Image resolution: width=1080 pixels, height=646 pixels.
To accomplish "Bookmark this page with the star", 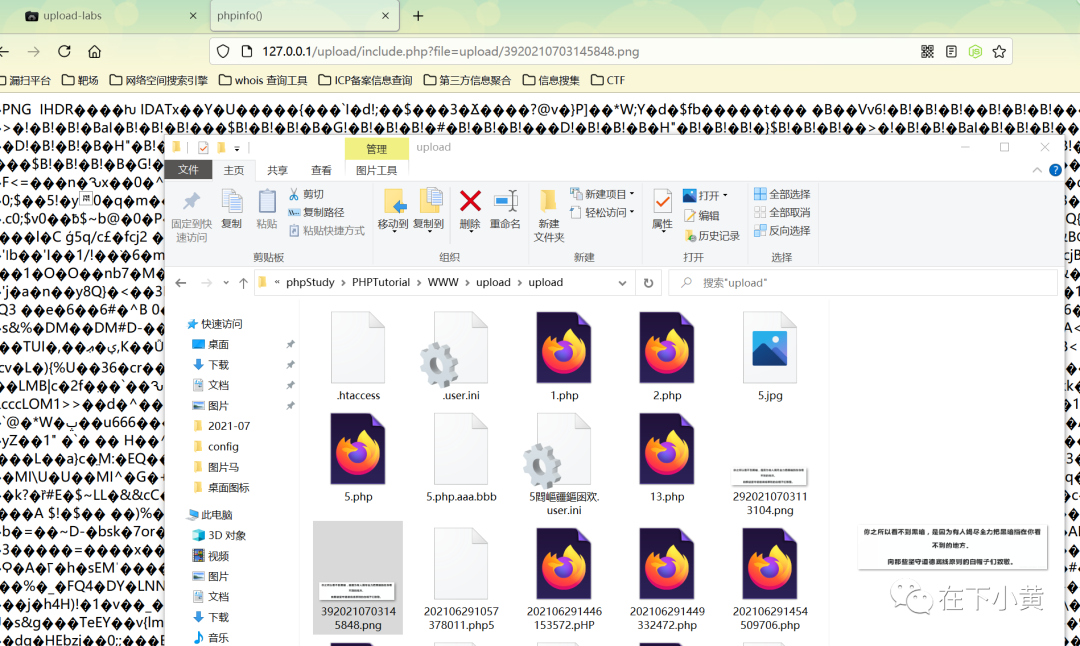I will click(x=999, y=52).
